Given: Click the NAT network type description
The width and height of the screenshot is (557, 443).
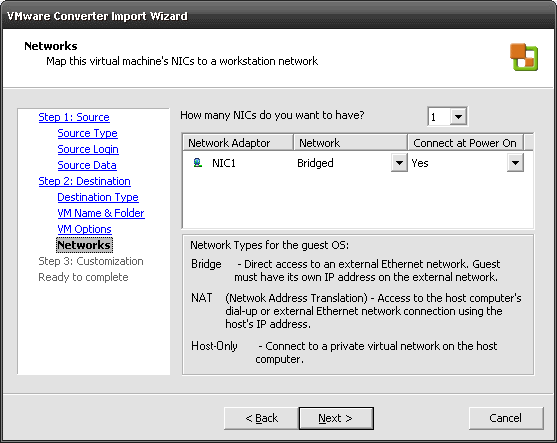Looking at the screenshot, I should [356, 311].
